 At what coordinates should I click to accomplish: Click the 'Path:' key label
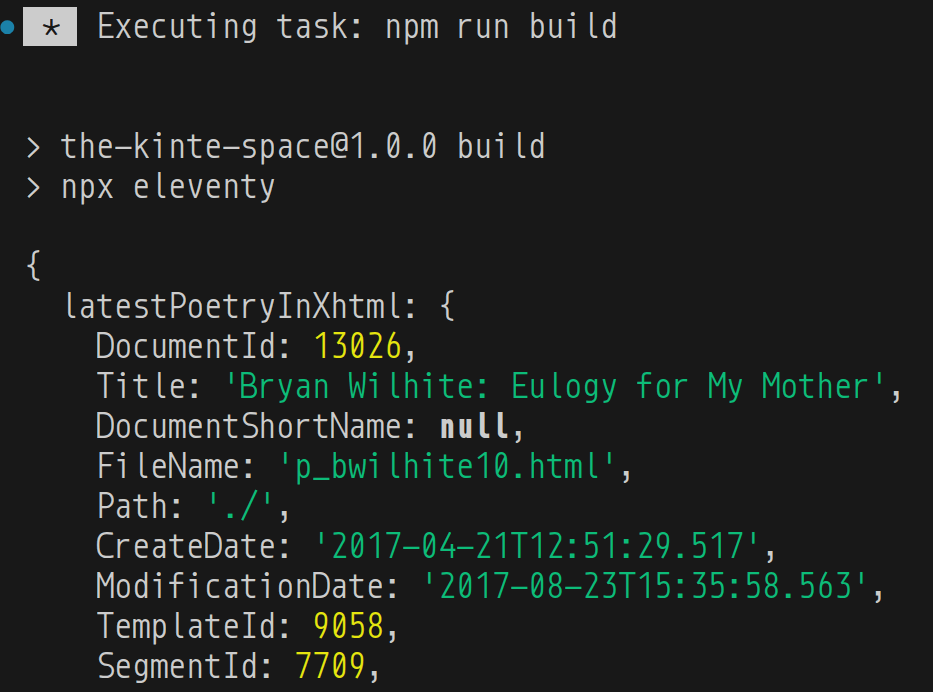click(x=140, y=506)
